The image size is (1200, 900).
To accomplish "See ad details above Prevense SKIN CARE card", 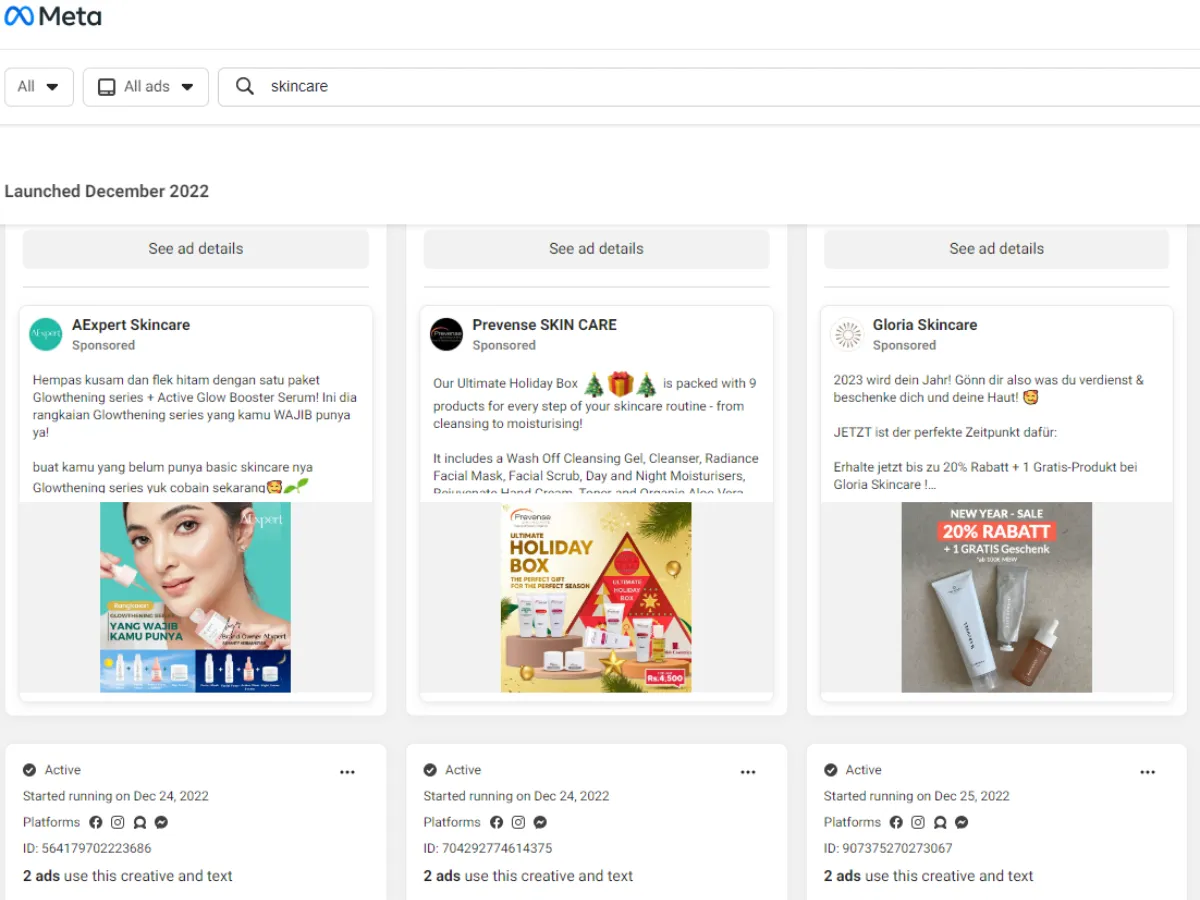I will pos(596,249).
